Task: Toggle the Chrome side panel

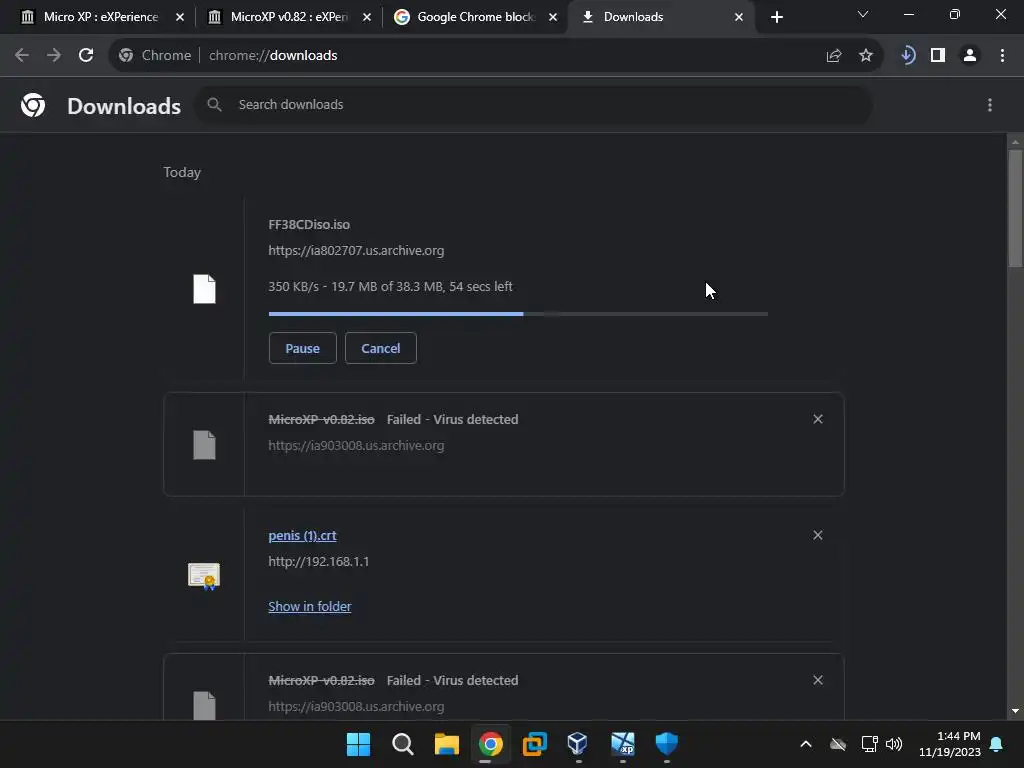Action: point(938,56)
